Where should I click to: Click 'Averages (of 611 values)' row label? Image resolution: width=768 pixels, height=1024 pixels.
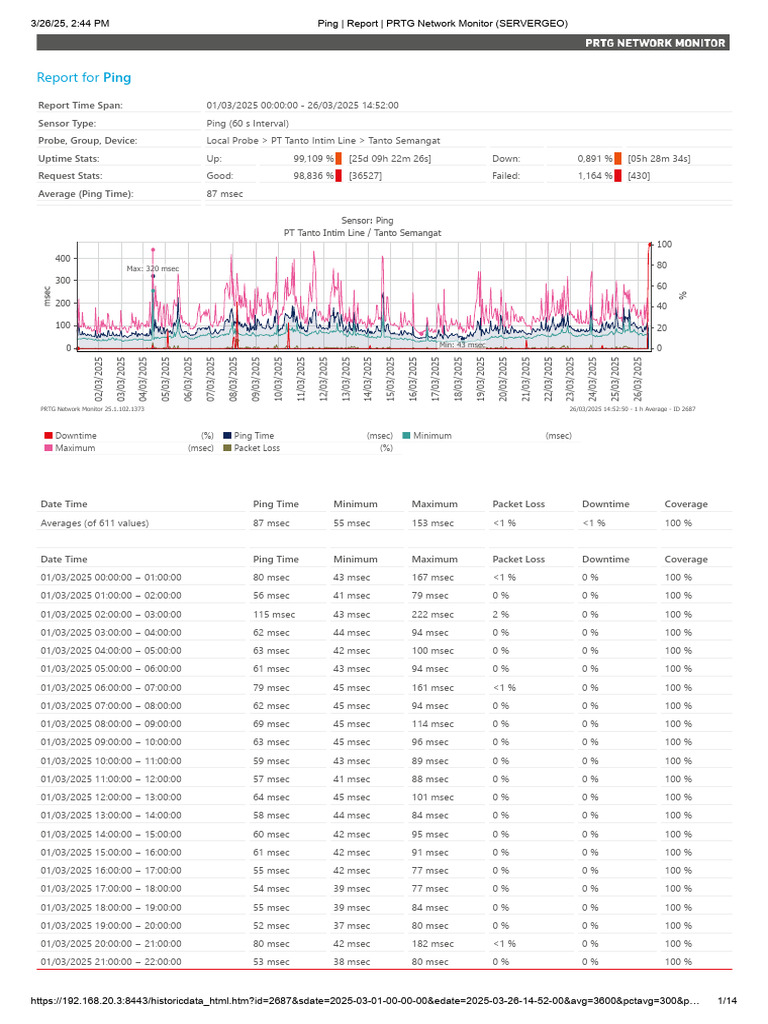[x=95, y=523]
